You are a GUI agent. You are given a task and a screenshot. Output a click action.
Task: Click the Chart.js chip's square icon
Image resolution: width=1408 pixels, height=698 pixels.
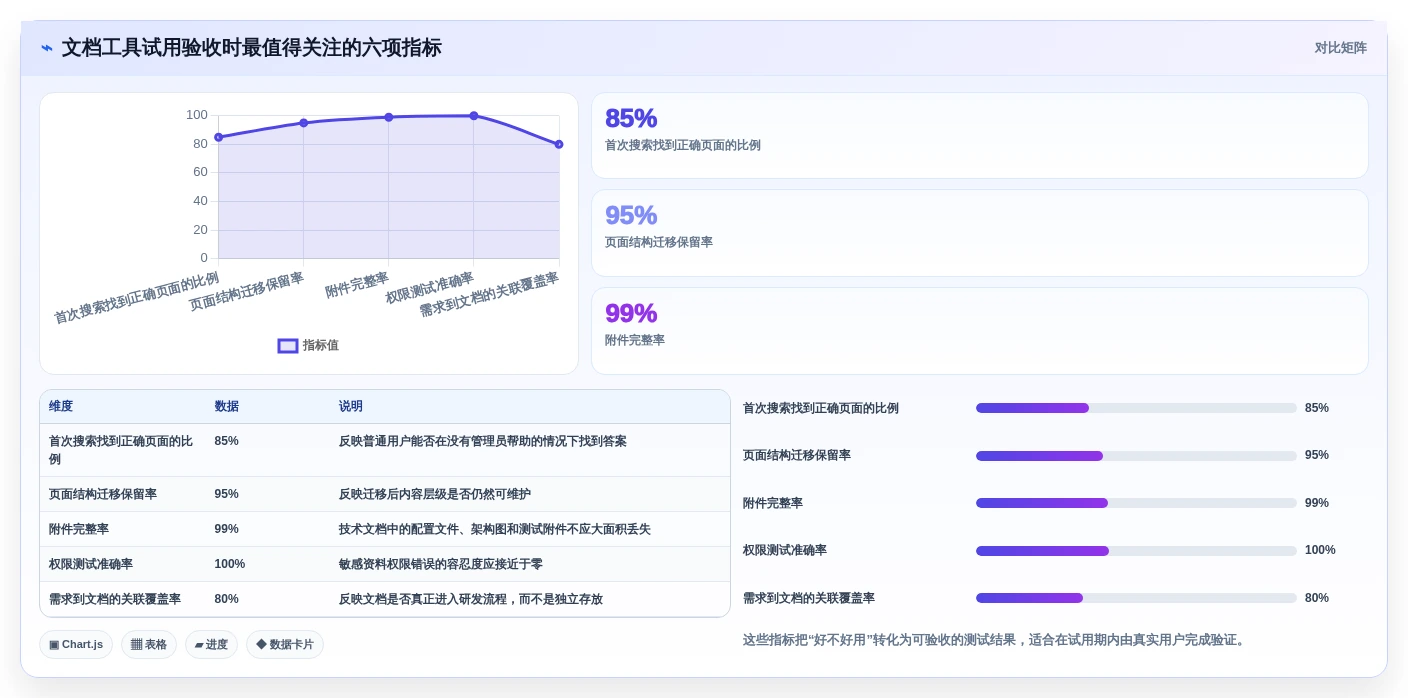54,645
